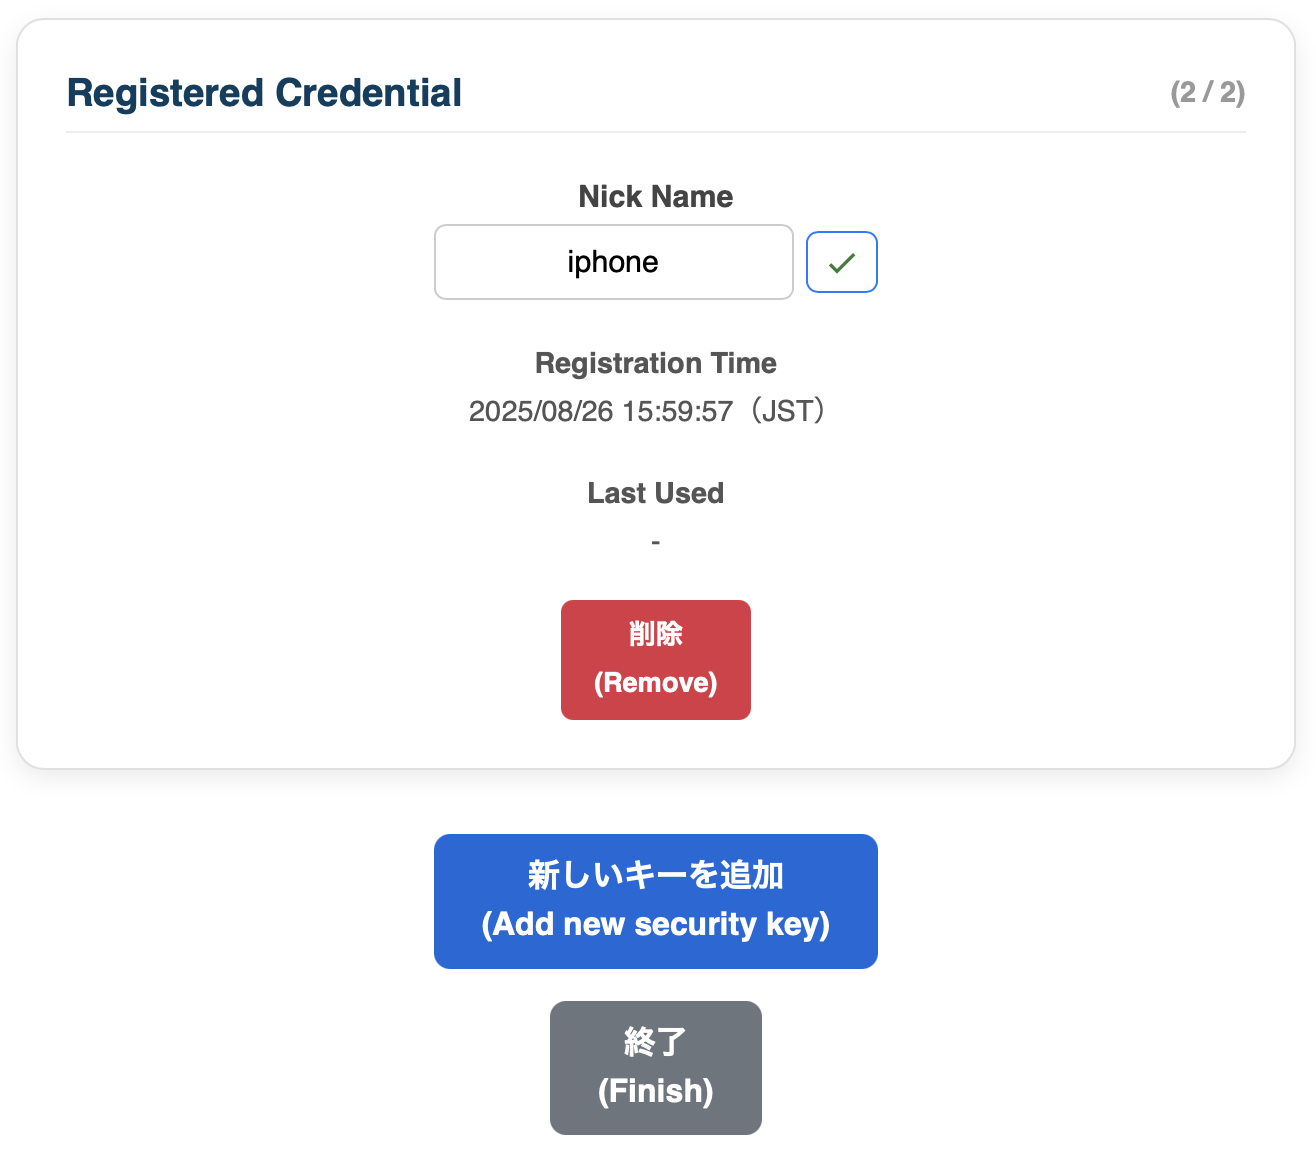Click the divider line below the heading

655,132
